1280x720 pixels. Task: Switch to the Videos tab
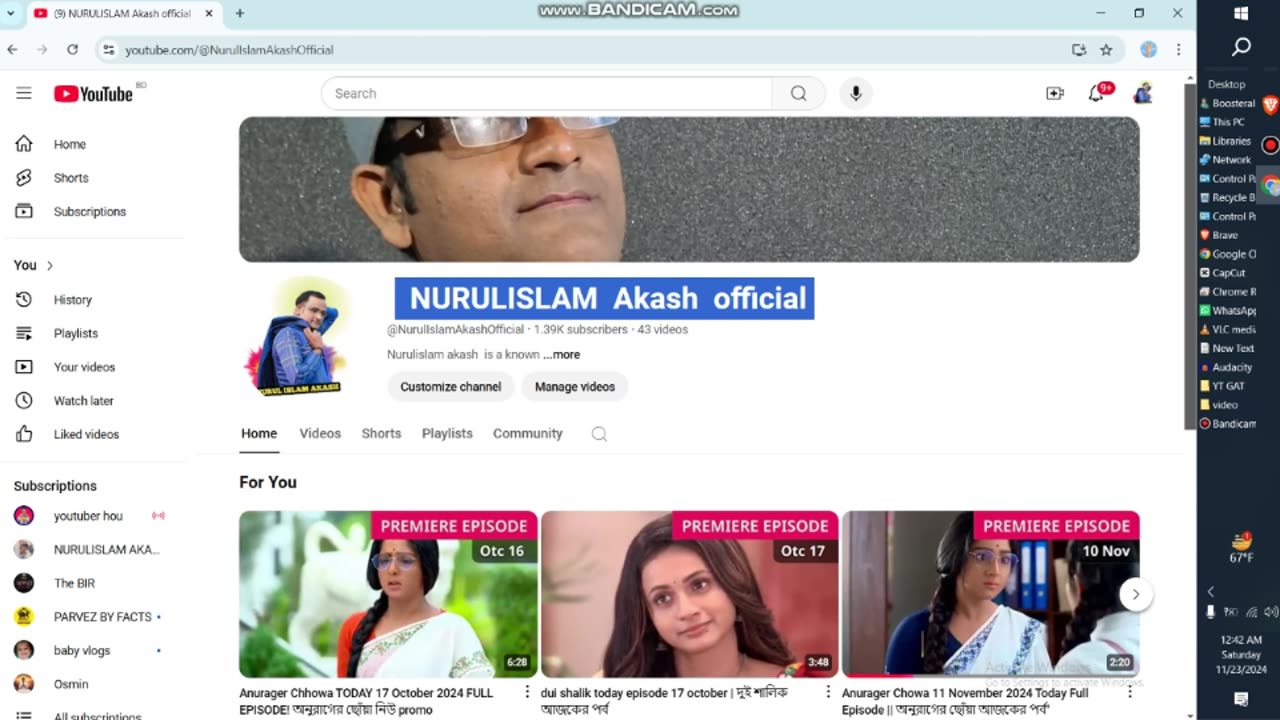point(320,434)
